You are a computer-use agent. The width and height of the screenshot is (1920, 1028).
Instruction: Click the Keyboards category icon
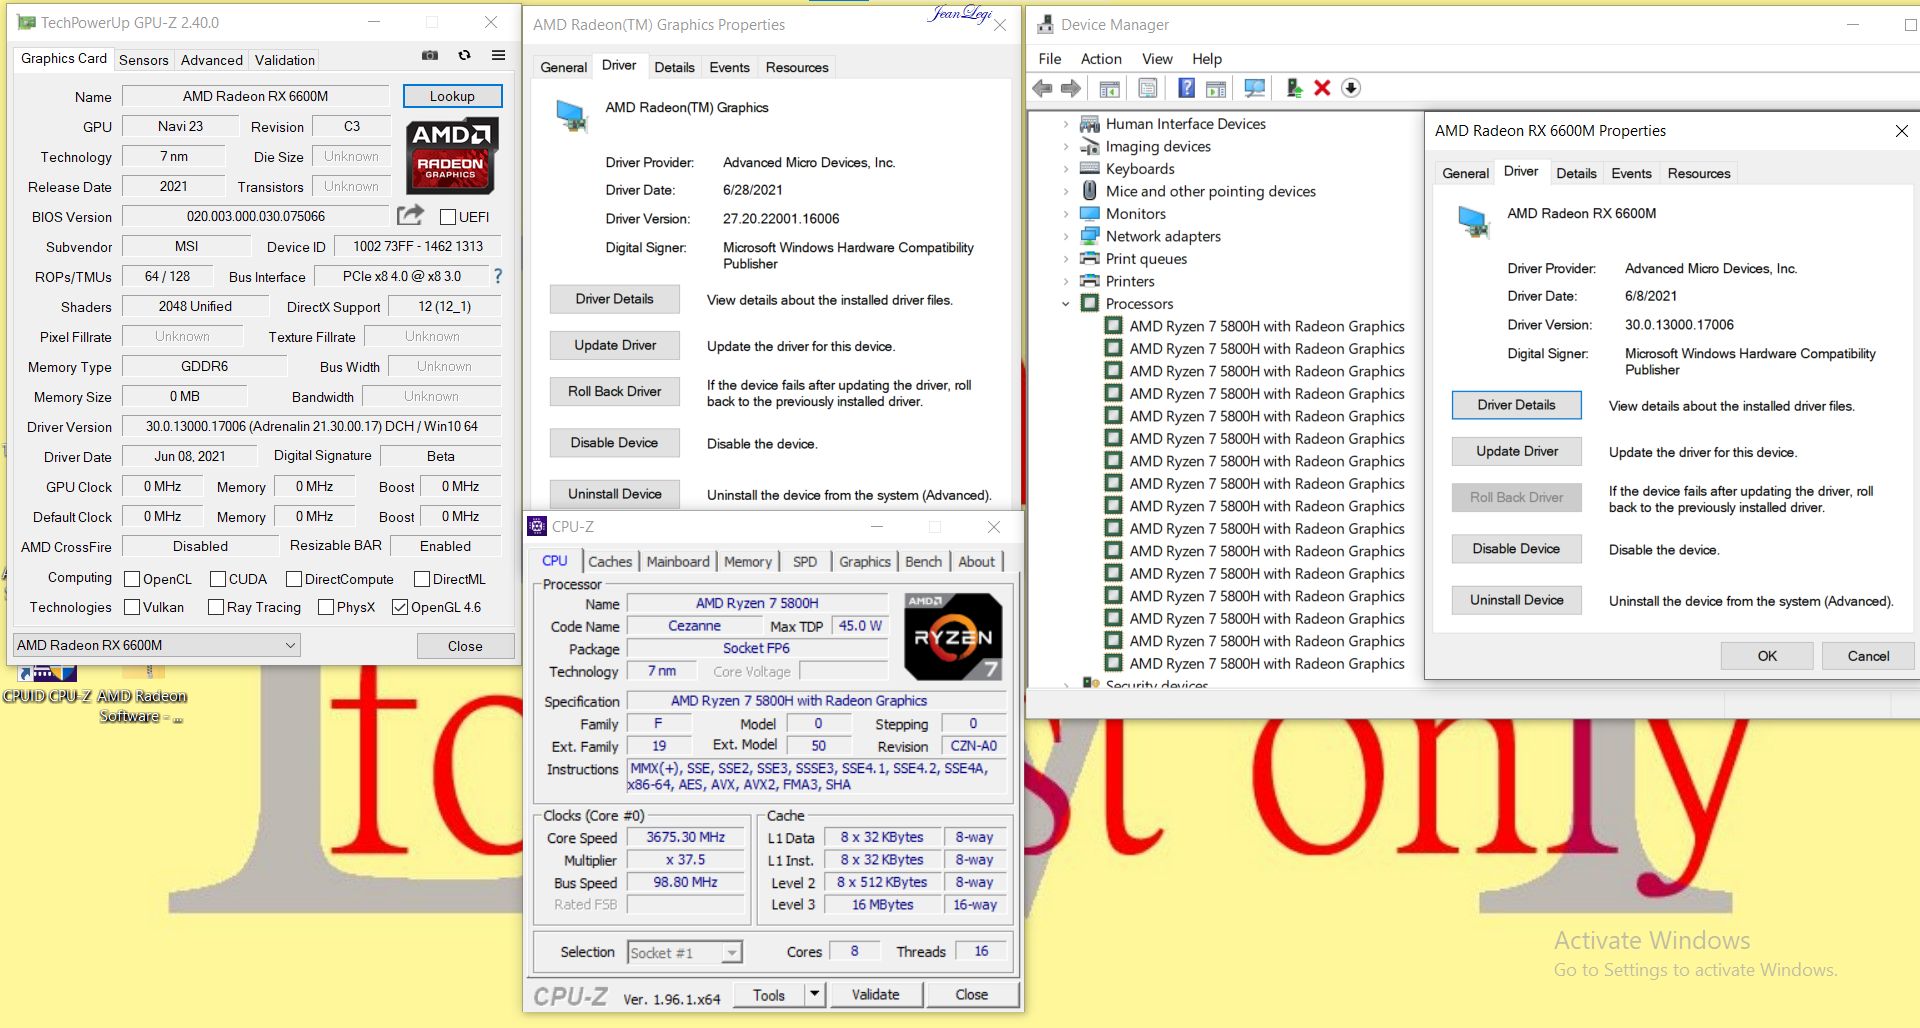tap(1089, 169)
